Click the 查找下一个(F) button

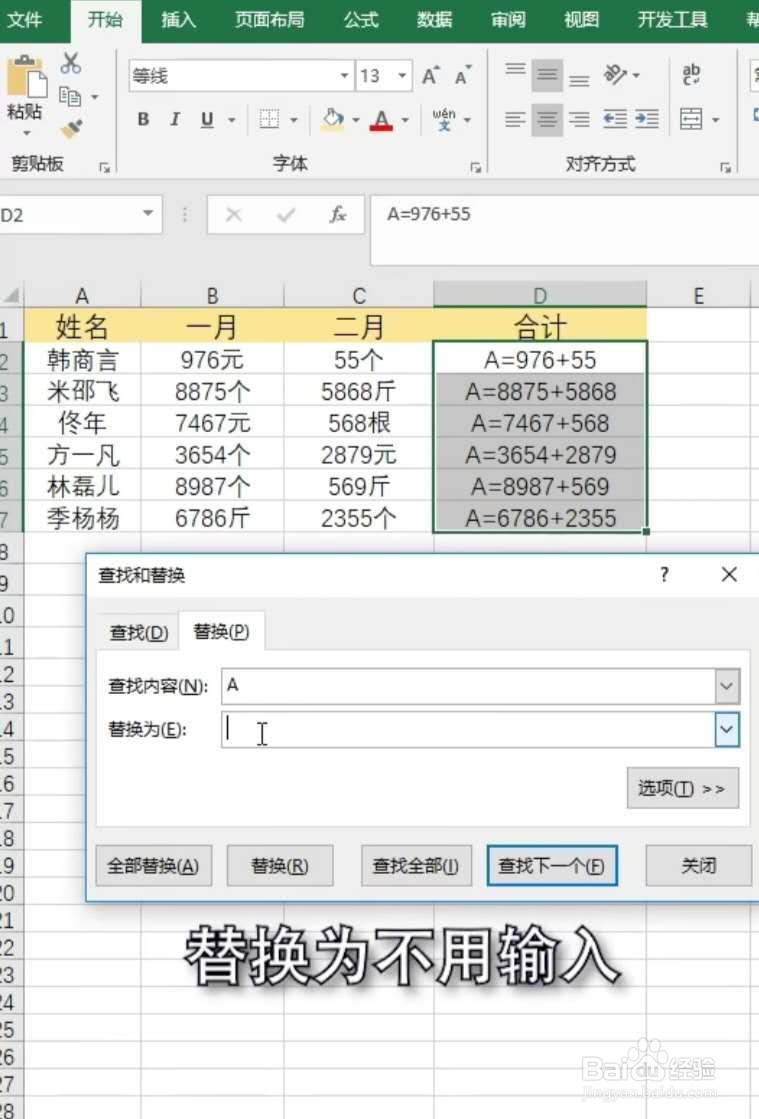coord(551,866)
